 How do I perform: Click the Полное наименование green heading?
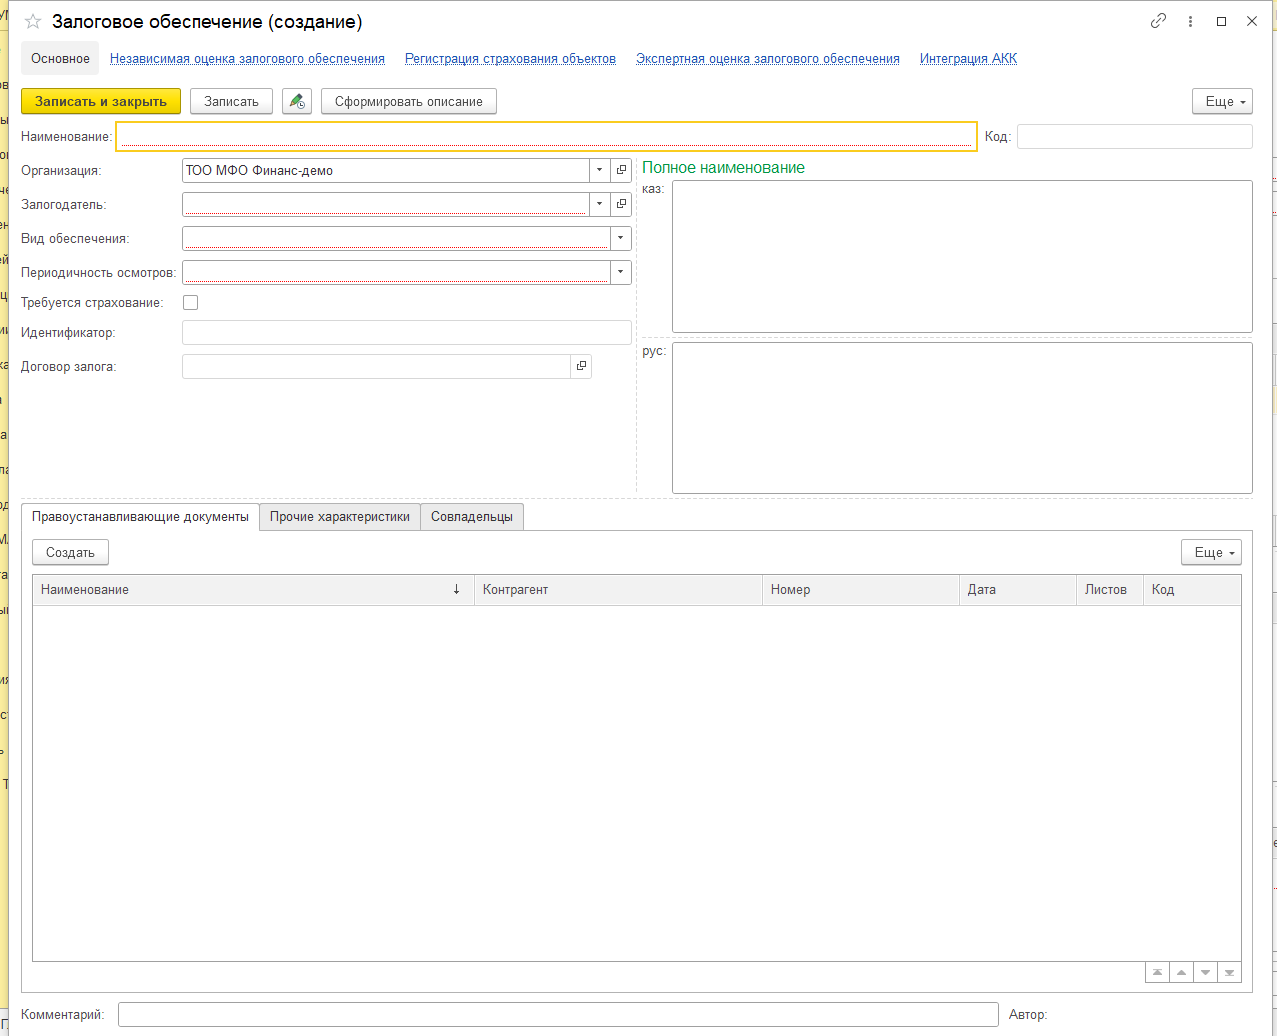723,168
